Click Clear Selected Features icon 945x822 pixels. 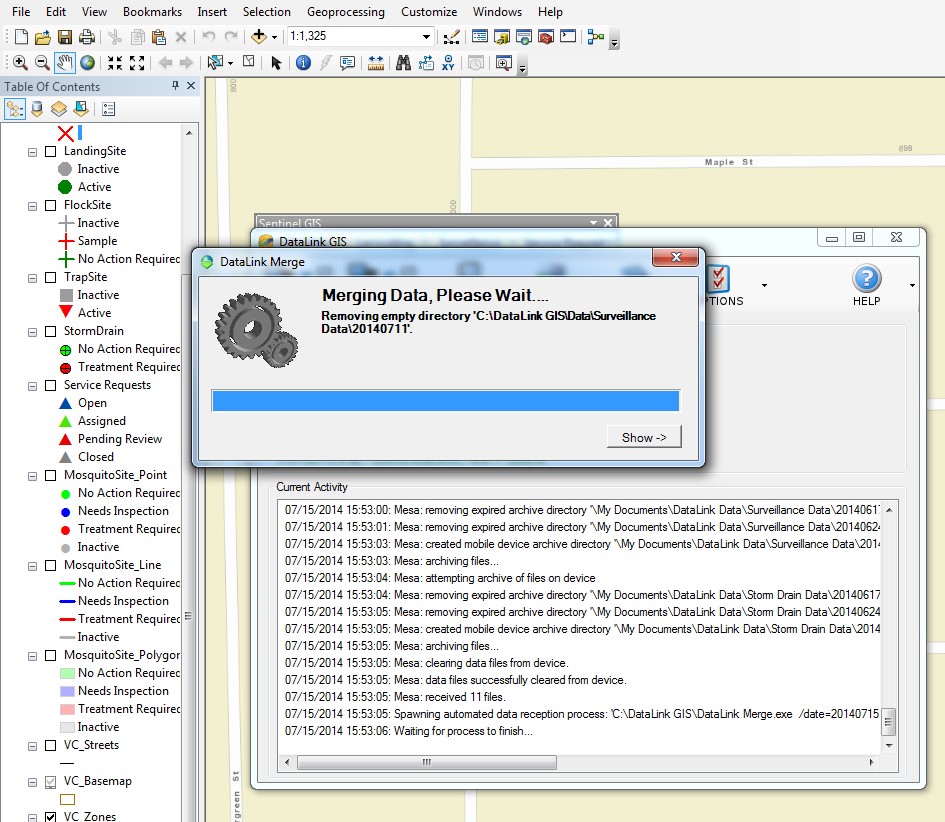tap(248, 61)
